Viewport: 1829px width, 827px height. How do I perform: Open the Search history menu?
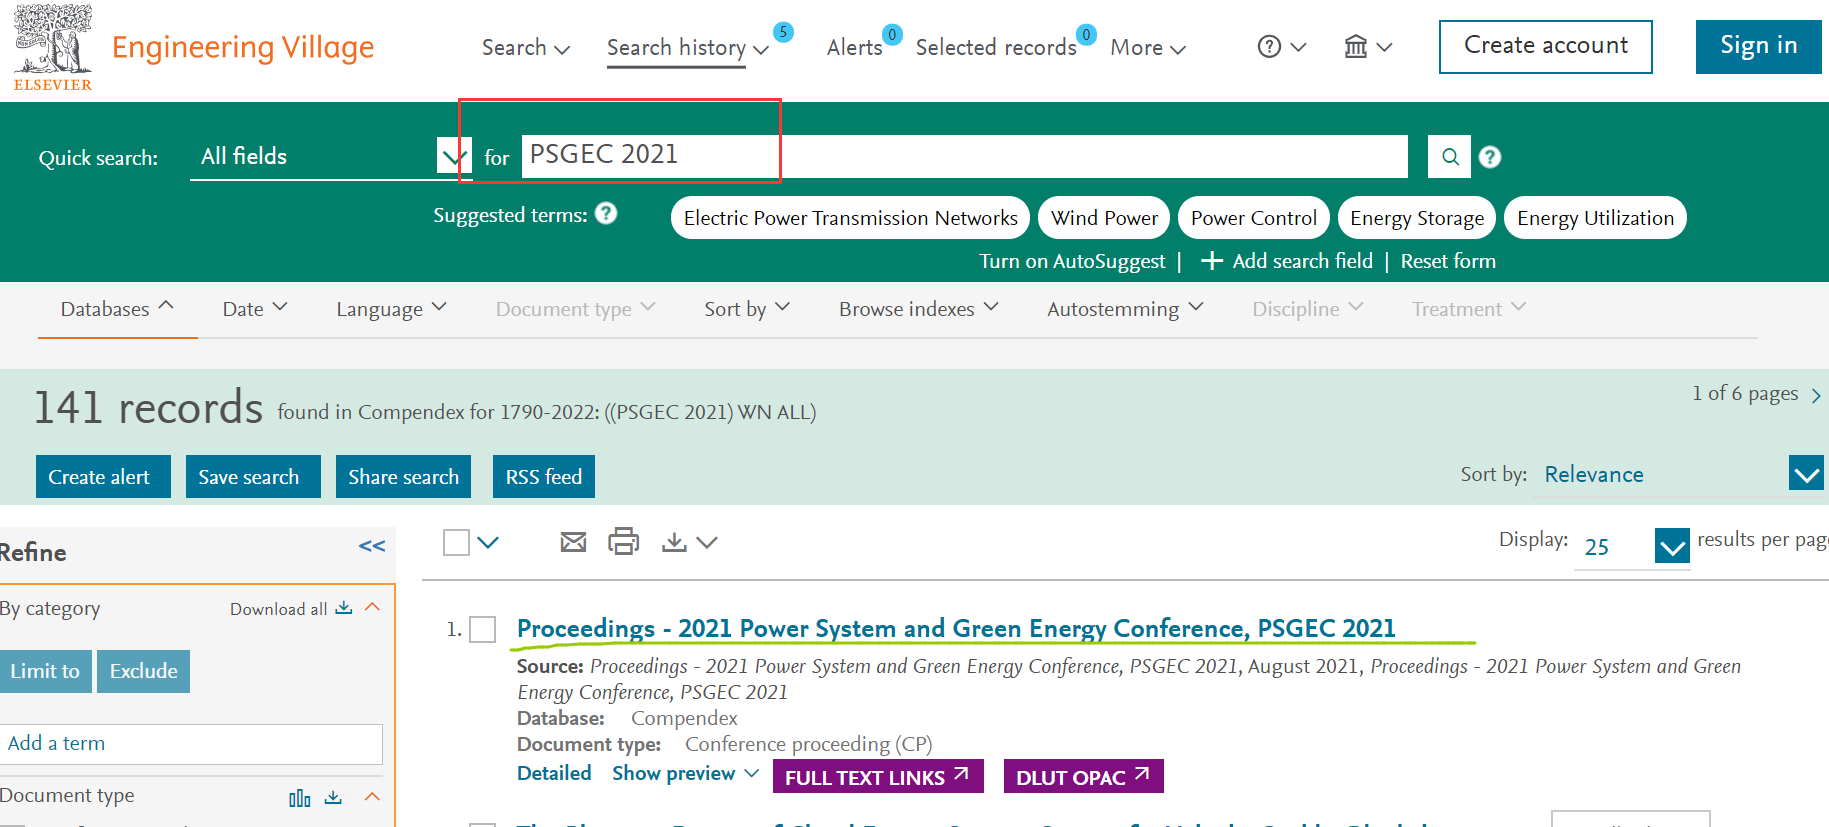(x=688, y=47)
